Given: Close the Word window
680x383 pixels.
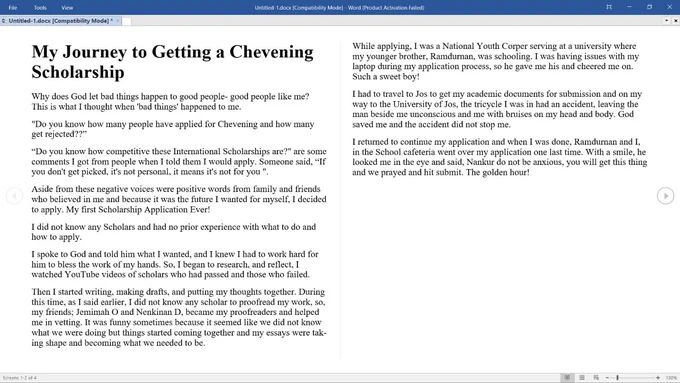Looking at the screenshot, I should pos(670,7).
